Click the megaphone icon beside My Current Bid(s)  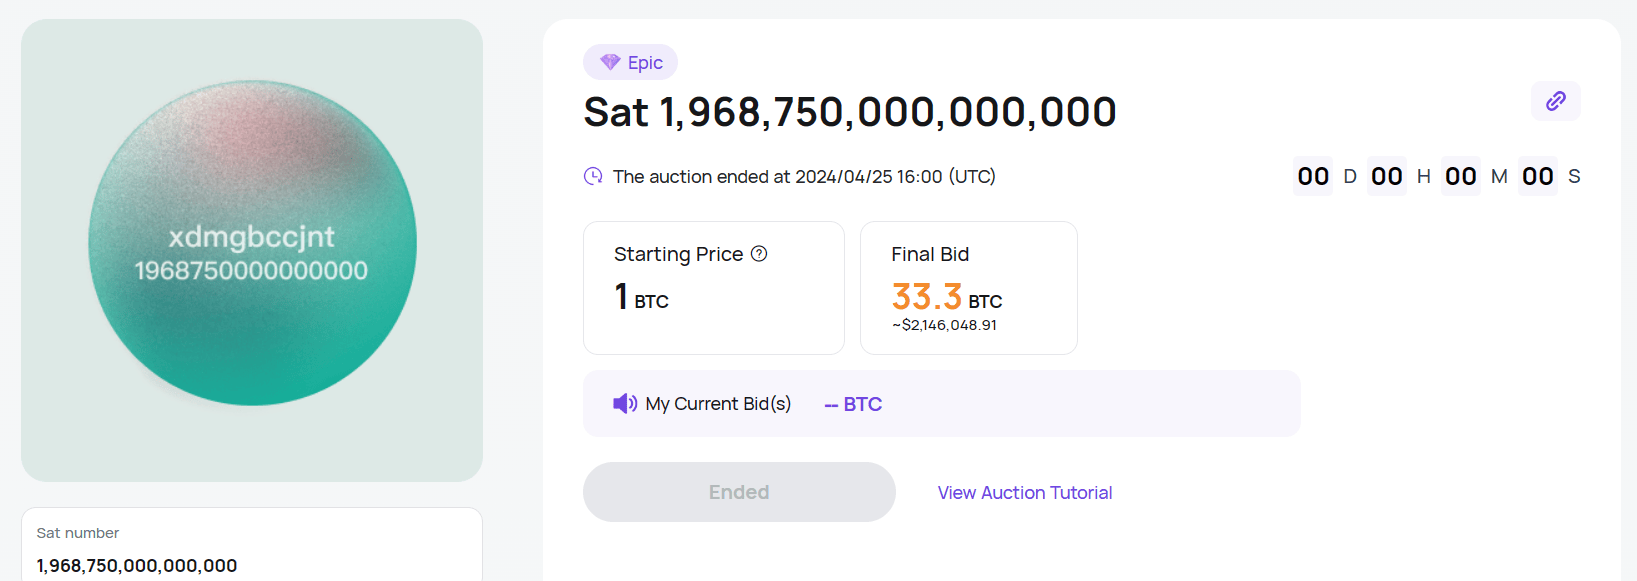(625, 403)
